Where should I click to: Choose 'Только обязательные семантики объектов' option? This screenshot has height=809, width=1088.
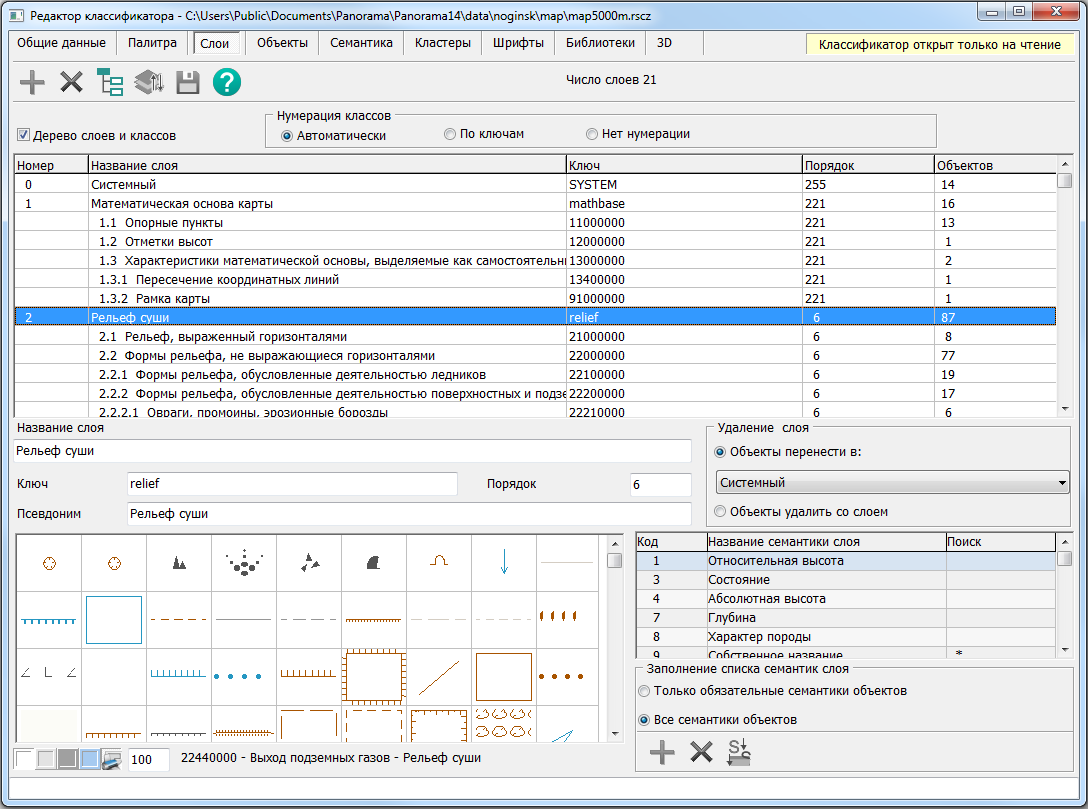point(644,691)
